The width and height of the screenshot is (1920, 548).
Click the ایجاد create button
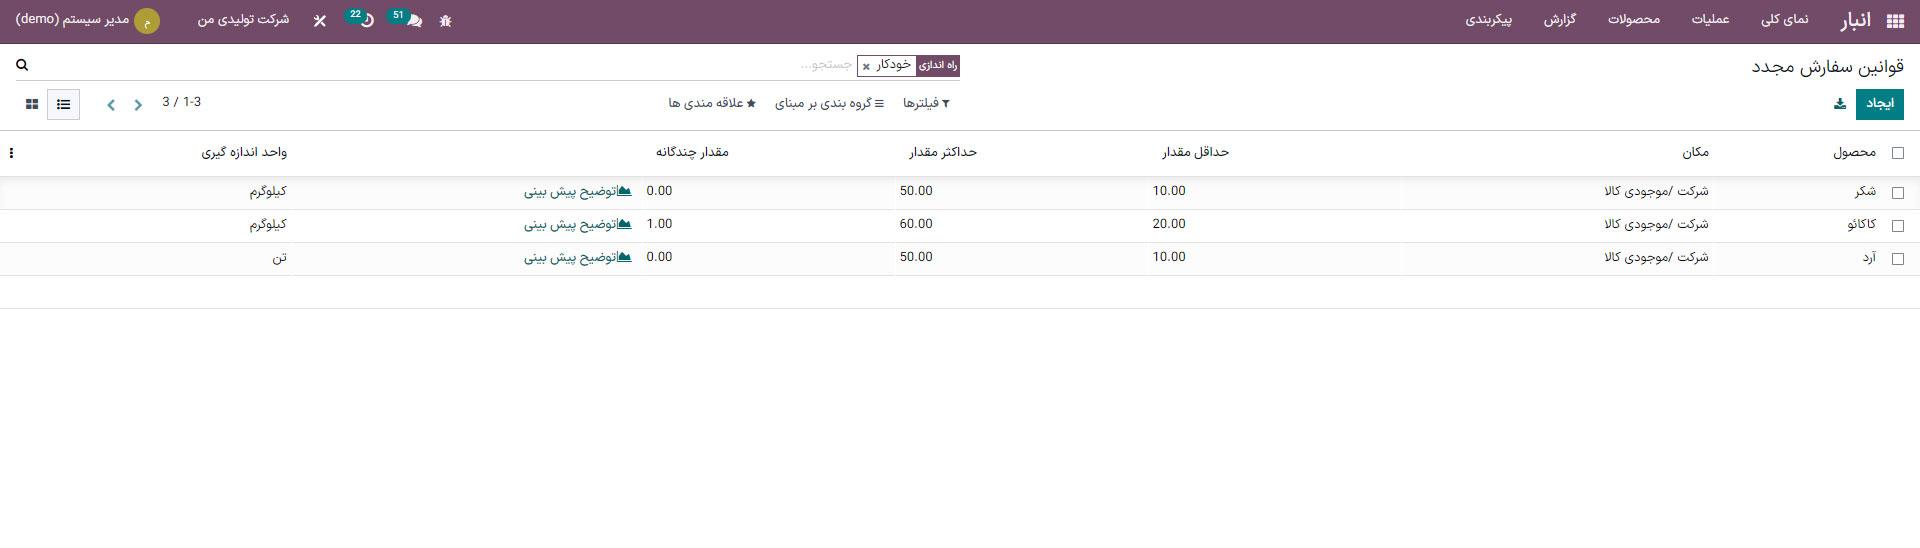(x=1880, y=104)
